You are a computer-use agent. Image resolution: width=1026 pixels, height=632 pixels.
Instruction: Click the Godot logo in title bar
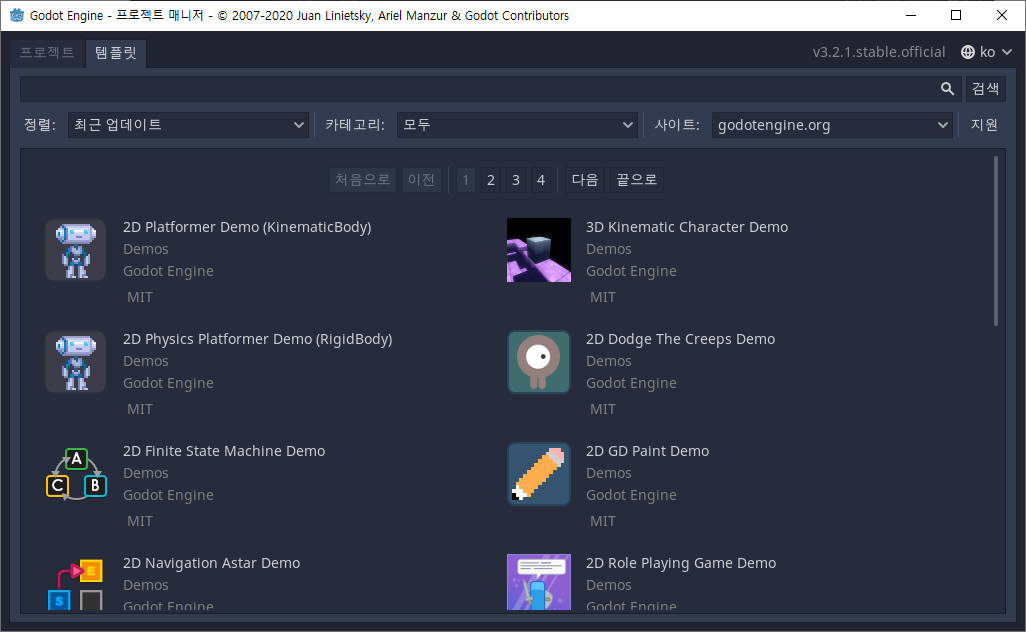tap(16, 15)
